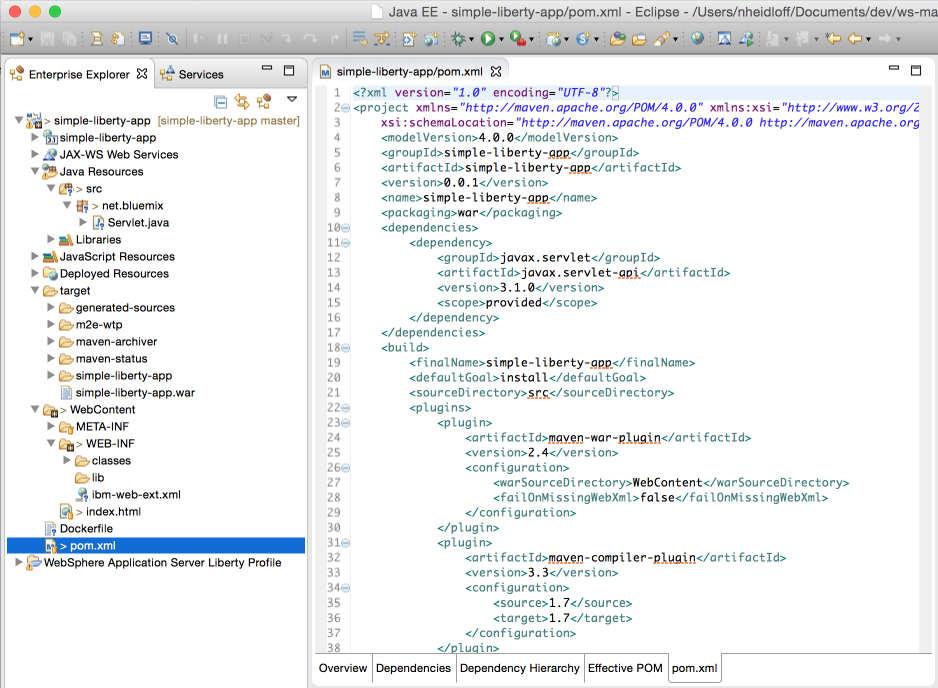Click the External Tools run icon

coord(518,39)
